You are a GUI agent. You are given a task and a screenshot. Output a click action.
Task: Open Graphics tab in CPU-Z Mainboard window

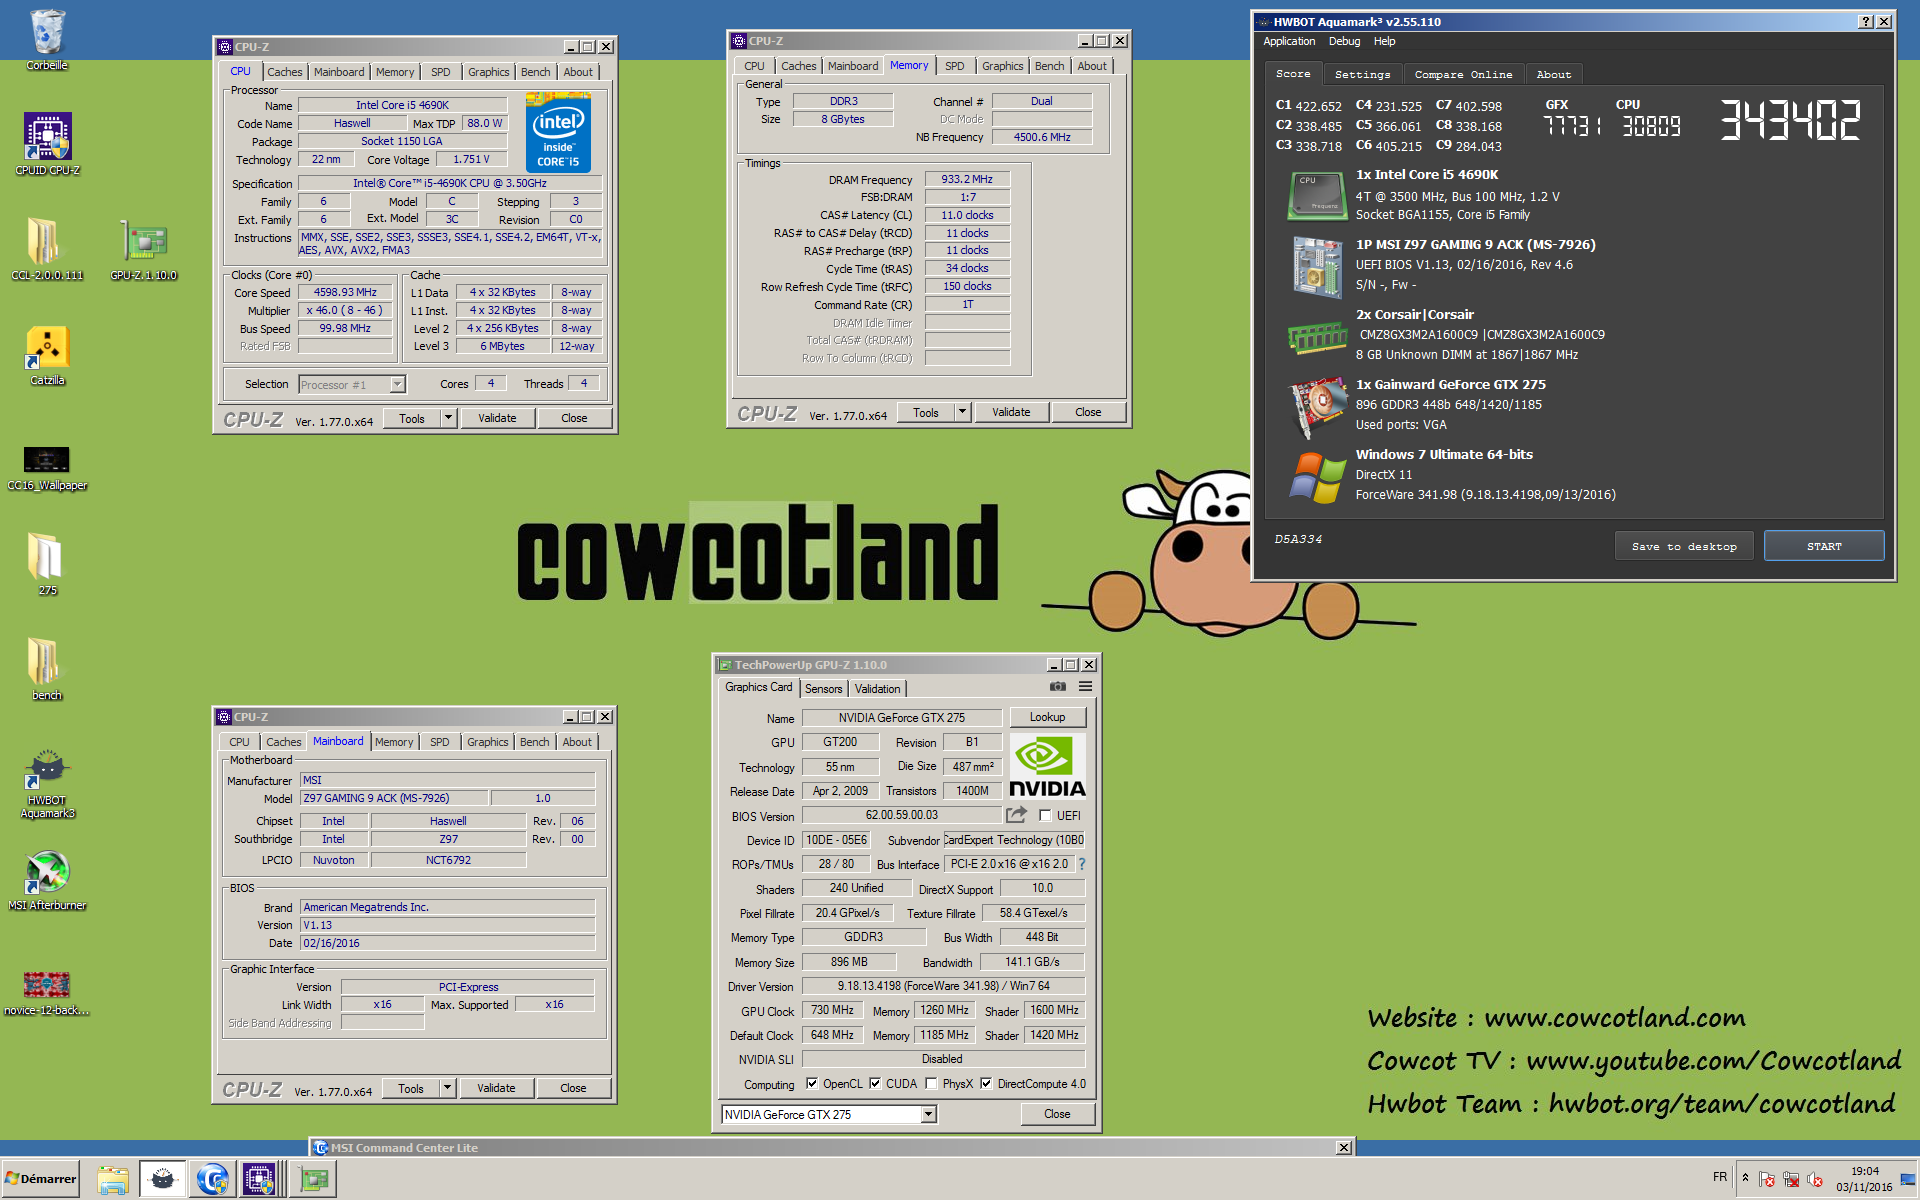[488, 742]
